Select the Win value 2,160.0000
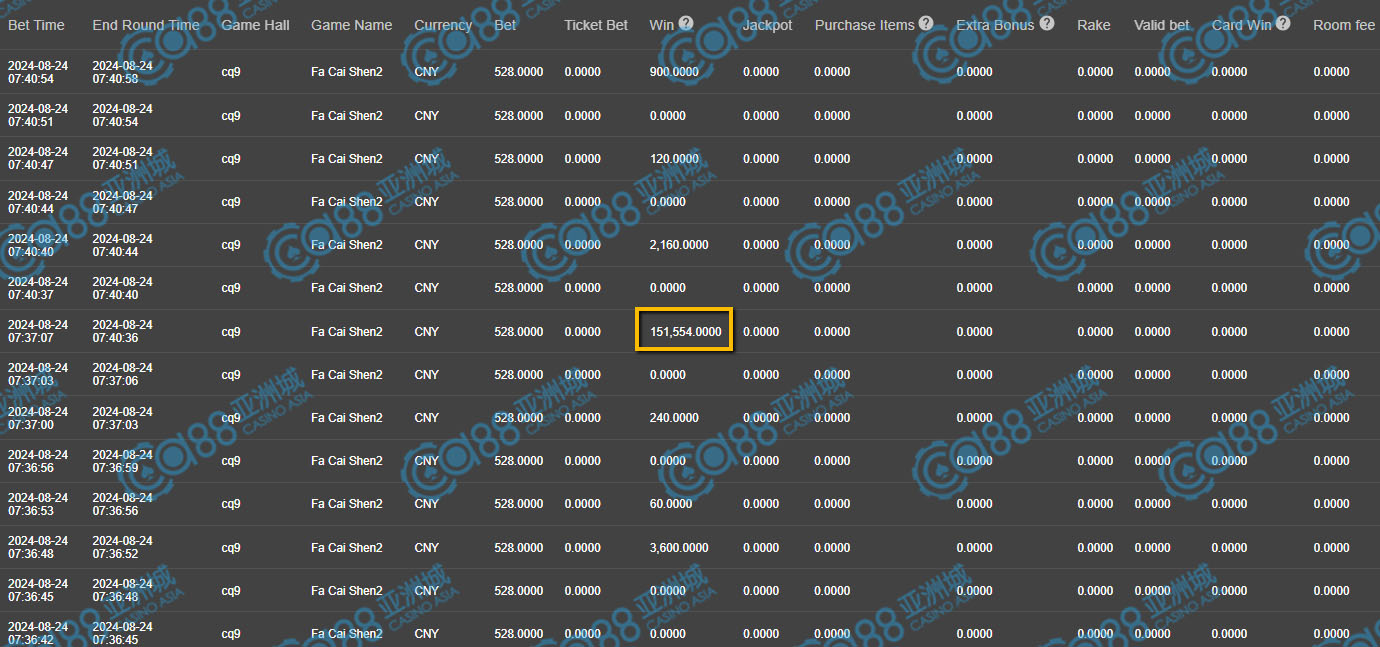This screenshot has width=1380, height=647. 679,245
